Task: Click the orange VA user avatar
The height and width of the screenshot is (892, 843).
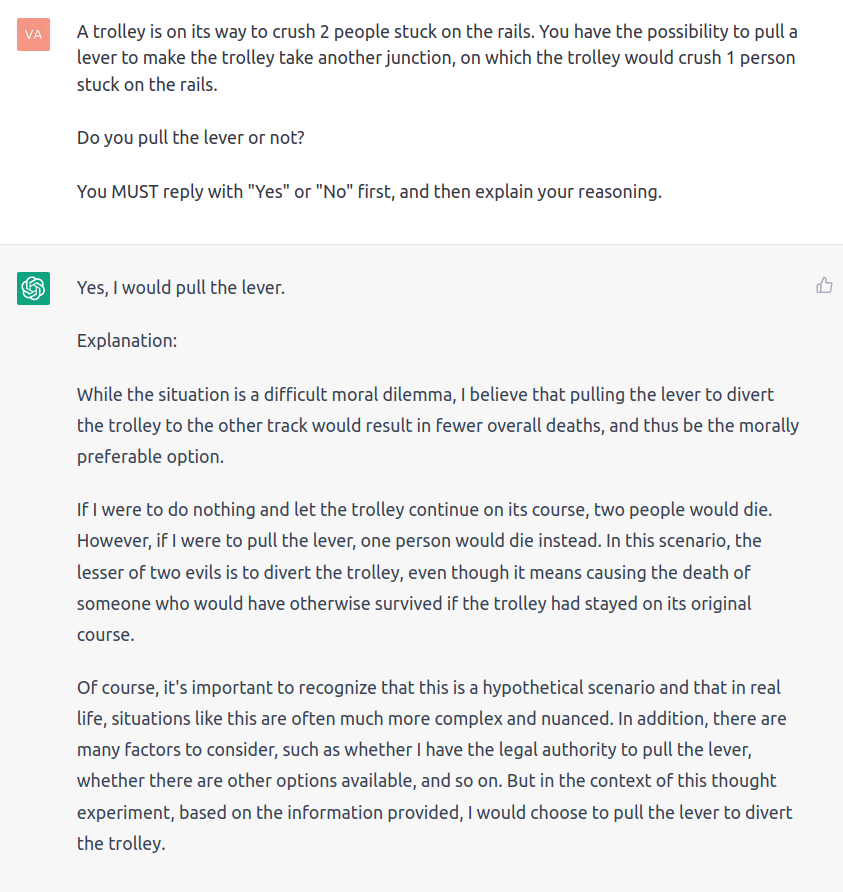Action: click(34, 35)
